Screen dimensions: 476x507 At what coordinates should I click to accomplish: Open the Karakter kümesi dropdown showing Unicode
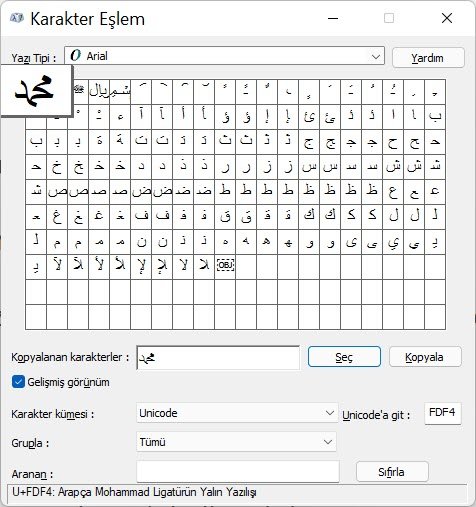237,413
